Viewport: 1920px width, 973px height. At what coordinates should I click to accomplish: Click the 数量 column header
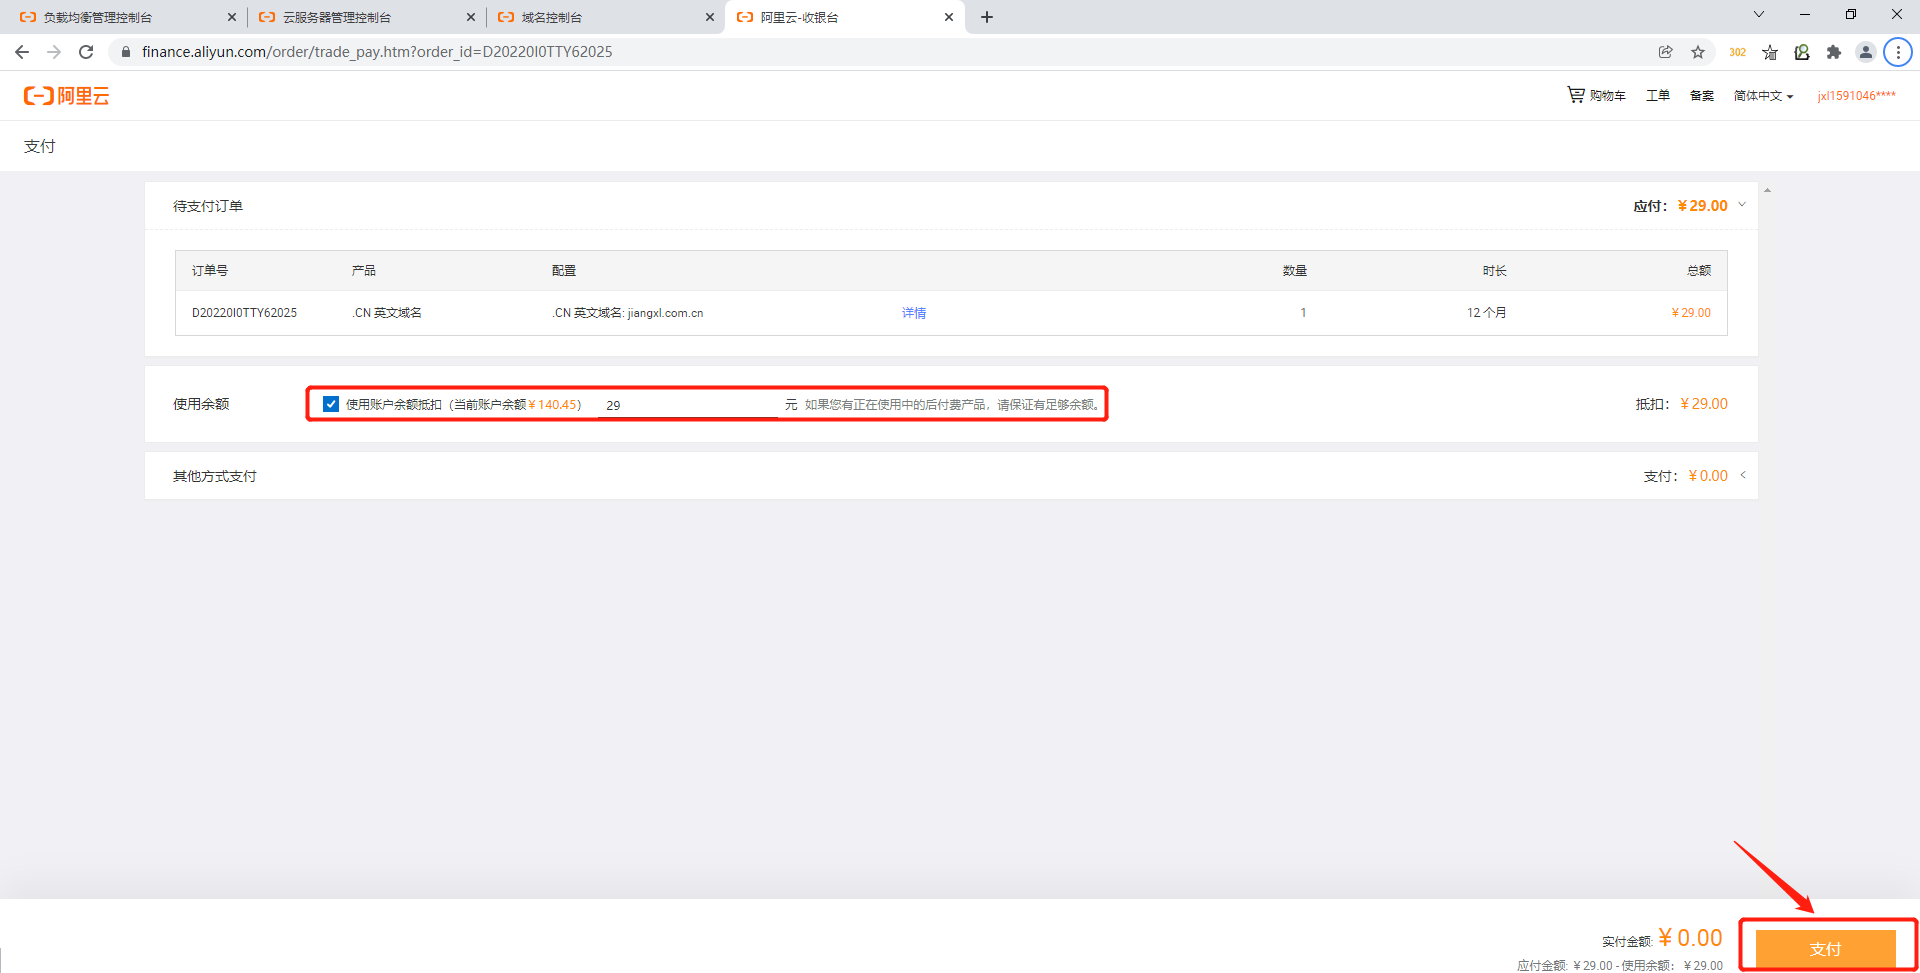tap(1295, 271)
